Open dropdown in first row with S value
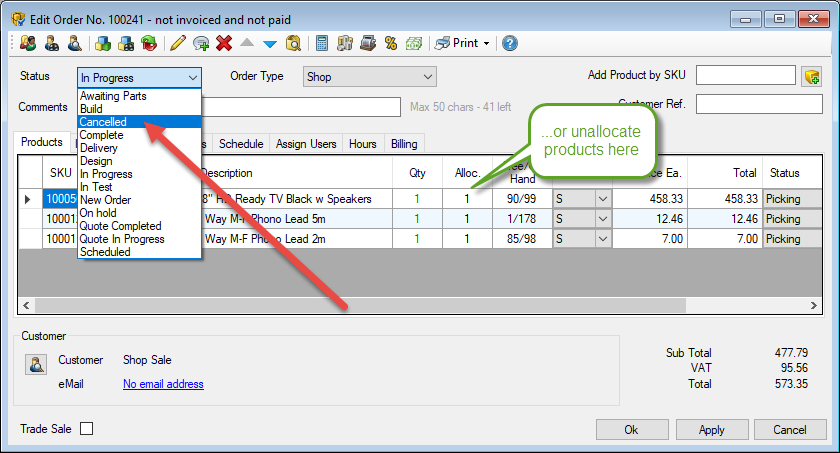 tap(602, 199)
